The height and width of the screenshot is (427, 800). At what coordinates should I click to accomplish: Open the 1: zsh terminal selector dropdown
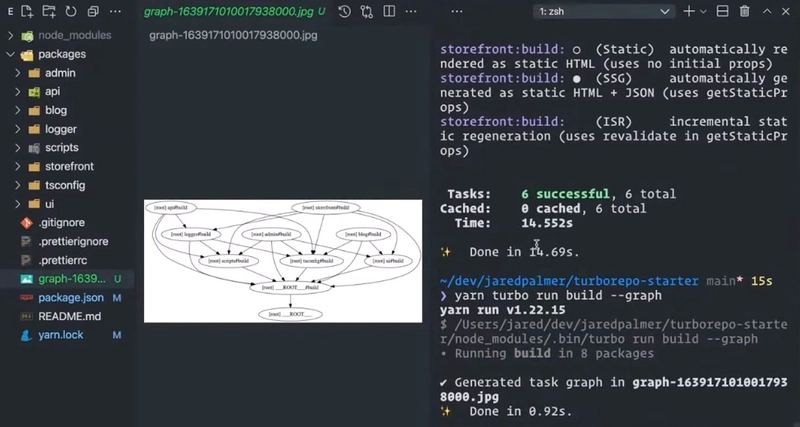[605, 11]
